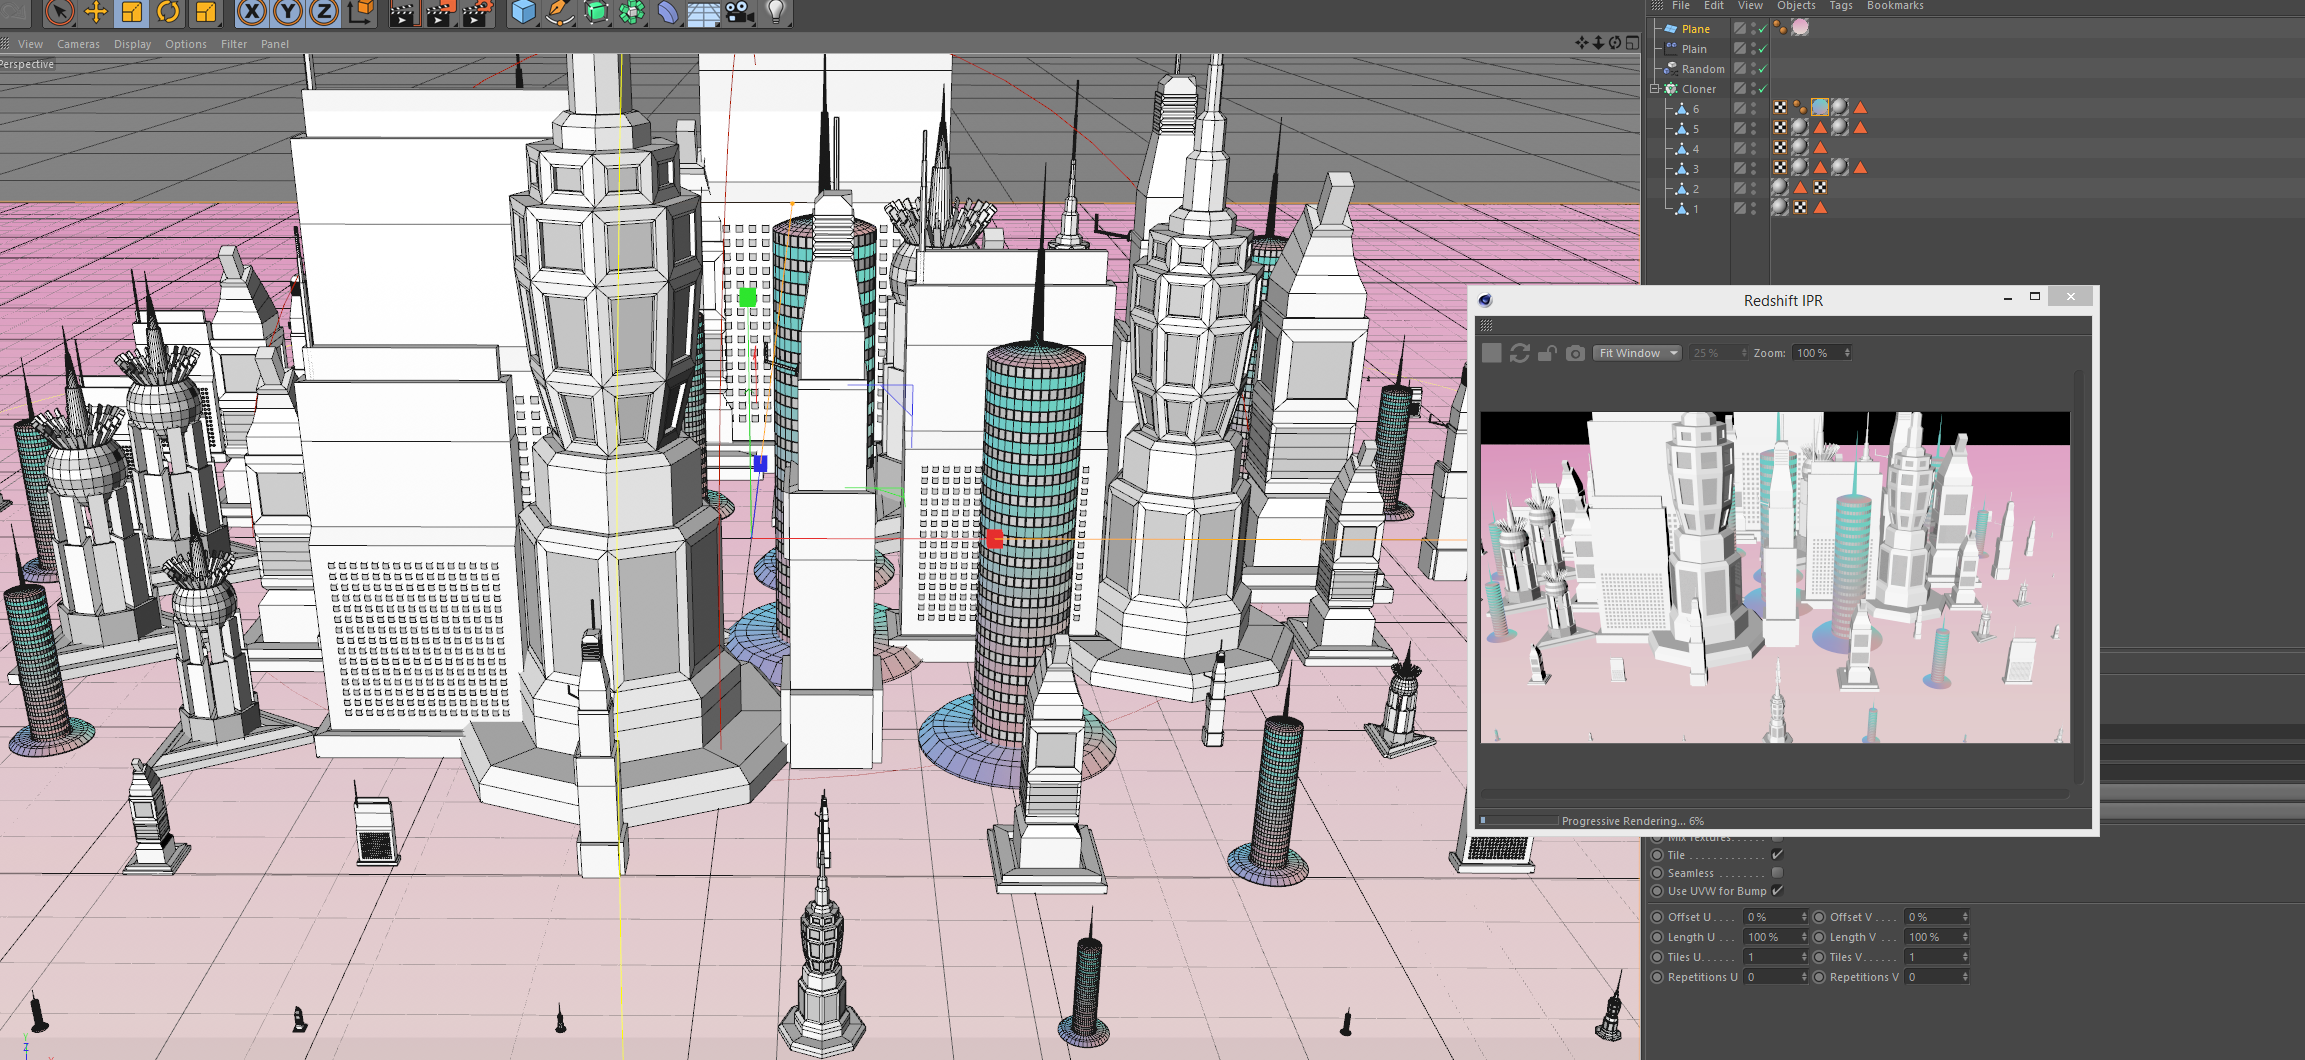Select the Cloner object
The height and width of the screenshot is (1060, 2305).
click(1698, 89)
